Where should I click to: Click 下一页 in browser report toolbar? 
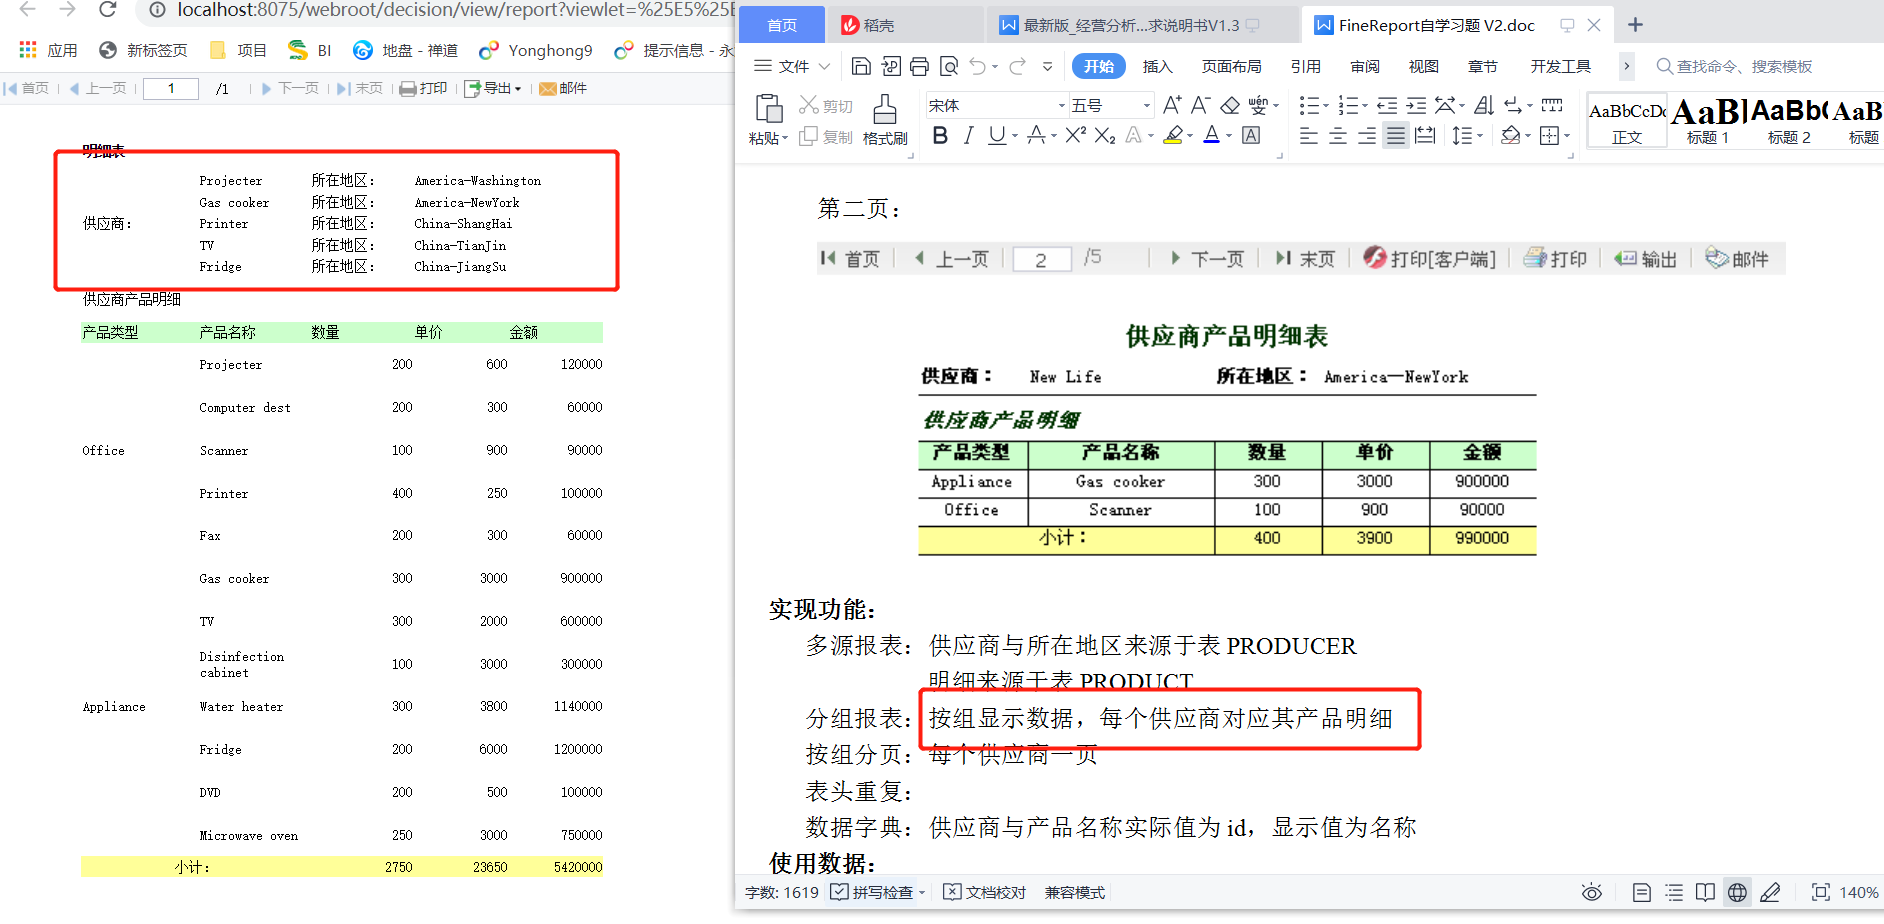point(290,89)
